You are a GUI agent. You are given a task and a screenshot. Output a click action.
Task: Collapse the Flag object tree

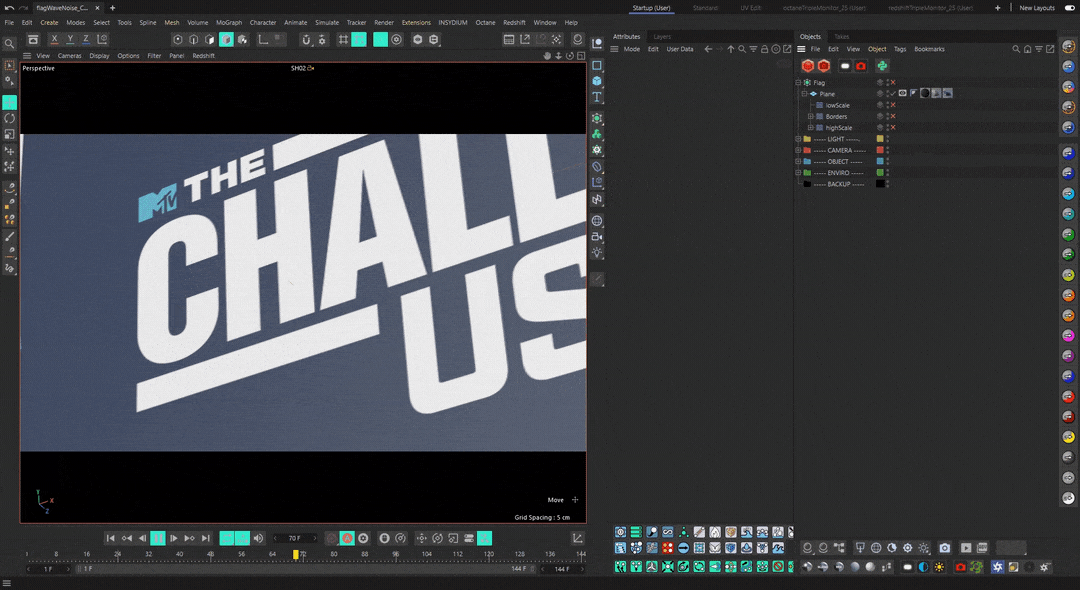pos(798,83)
